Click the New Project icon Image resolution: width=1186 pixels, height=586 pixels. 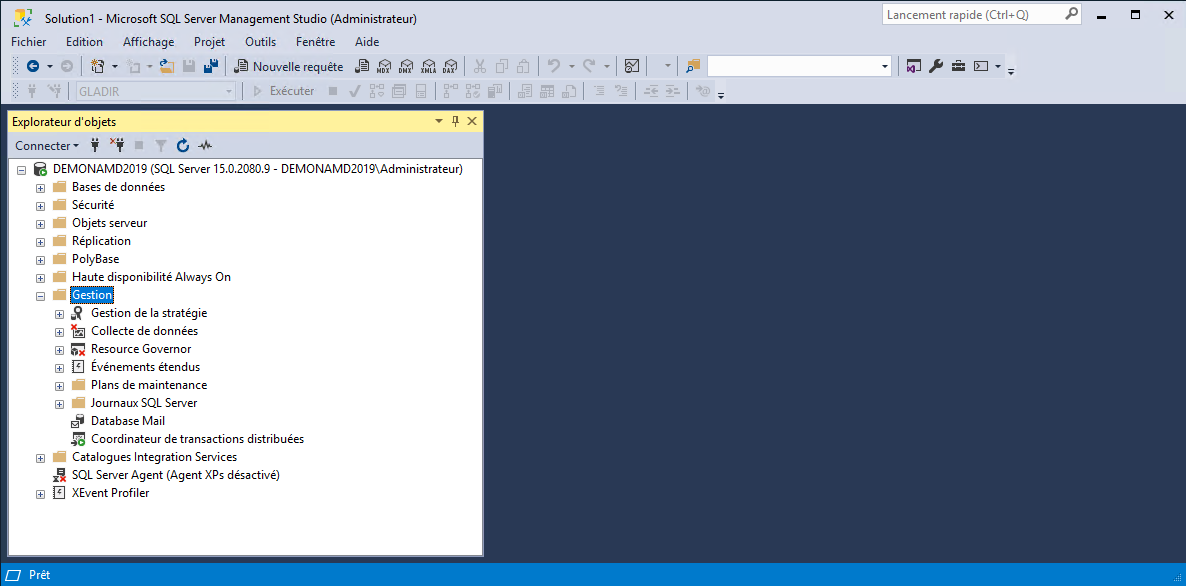click(97, 67)
